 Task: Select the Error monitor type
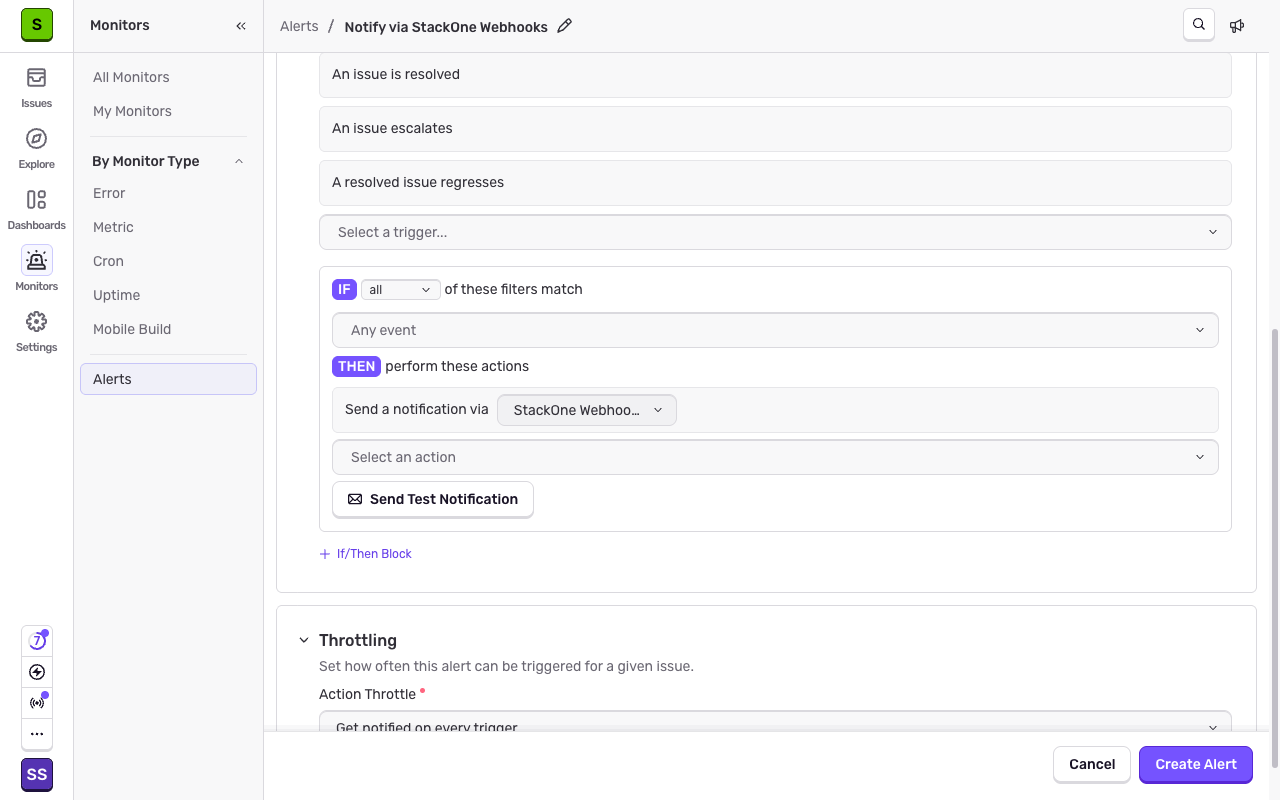[x=109, y=193]
